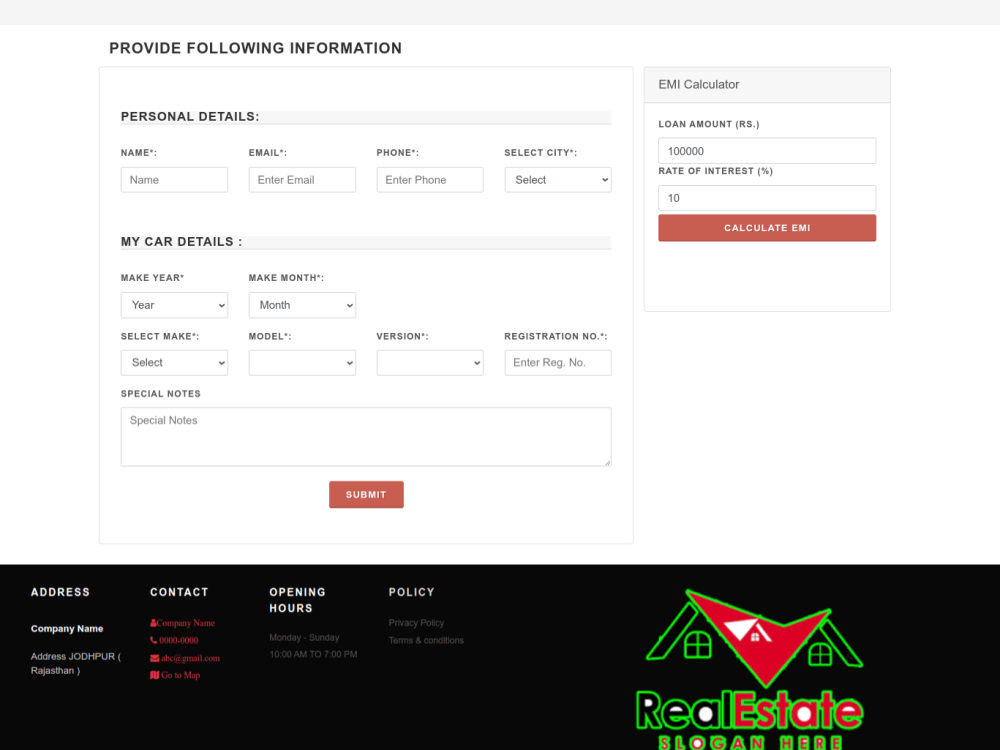Viewport: 1000px width, 750px height.
Task: Focus the Enter Phone input field
Action: point(430,180)
